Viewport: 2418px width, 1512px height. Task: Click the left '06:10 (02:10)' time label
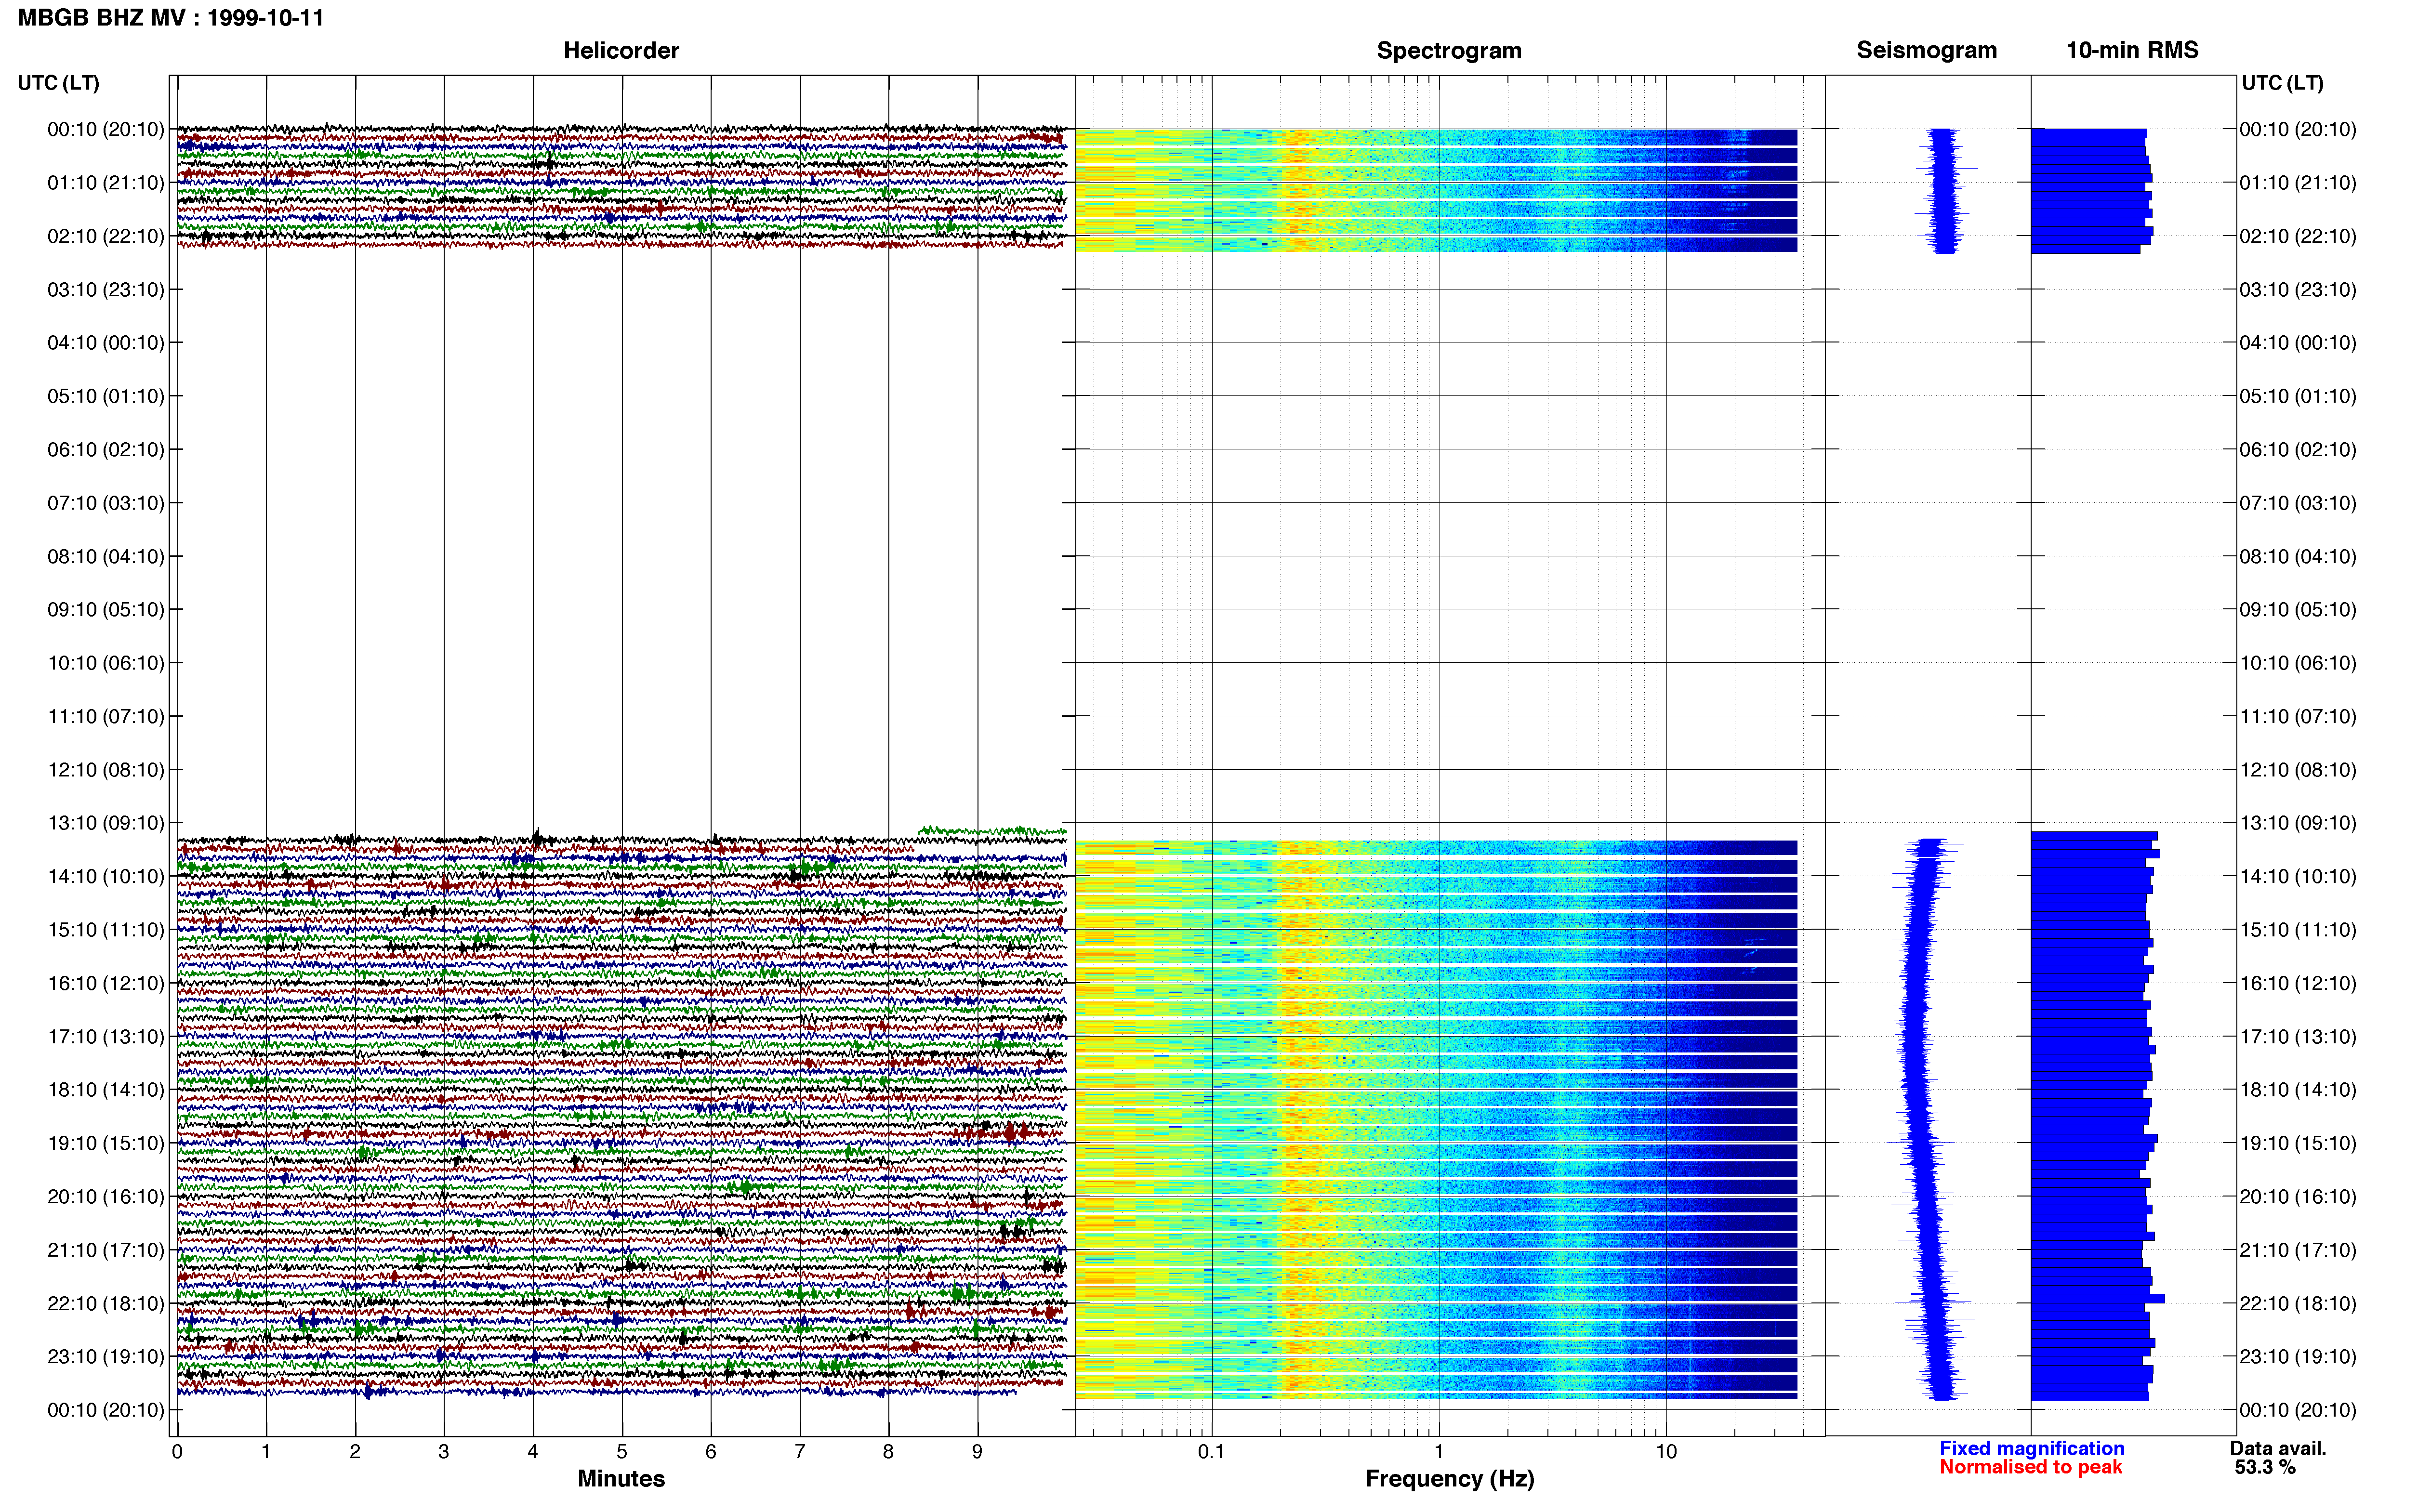click(106, 450)
